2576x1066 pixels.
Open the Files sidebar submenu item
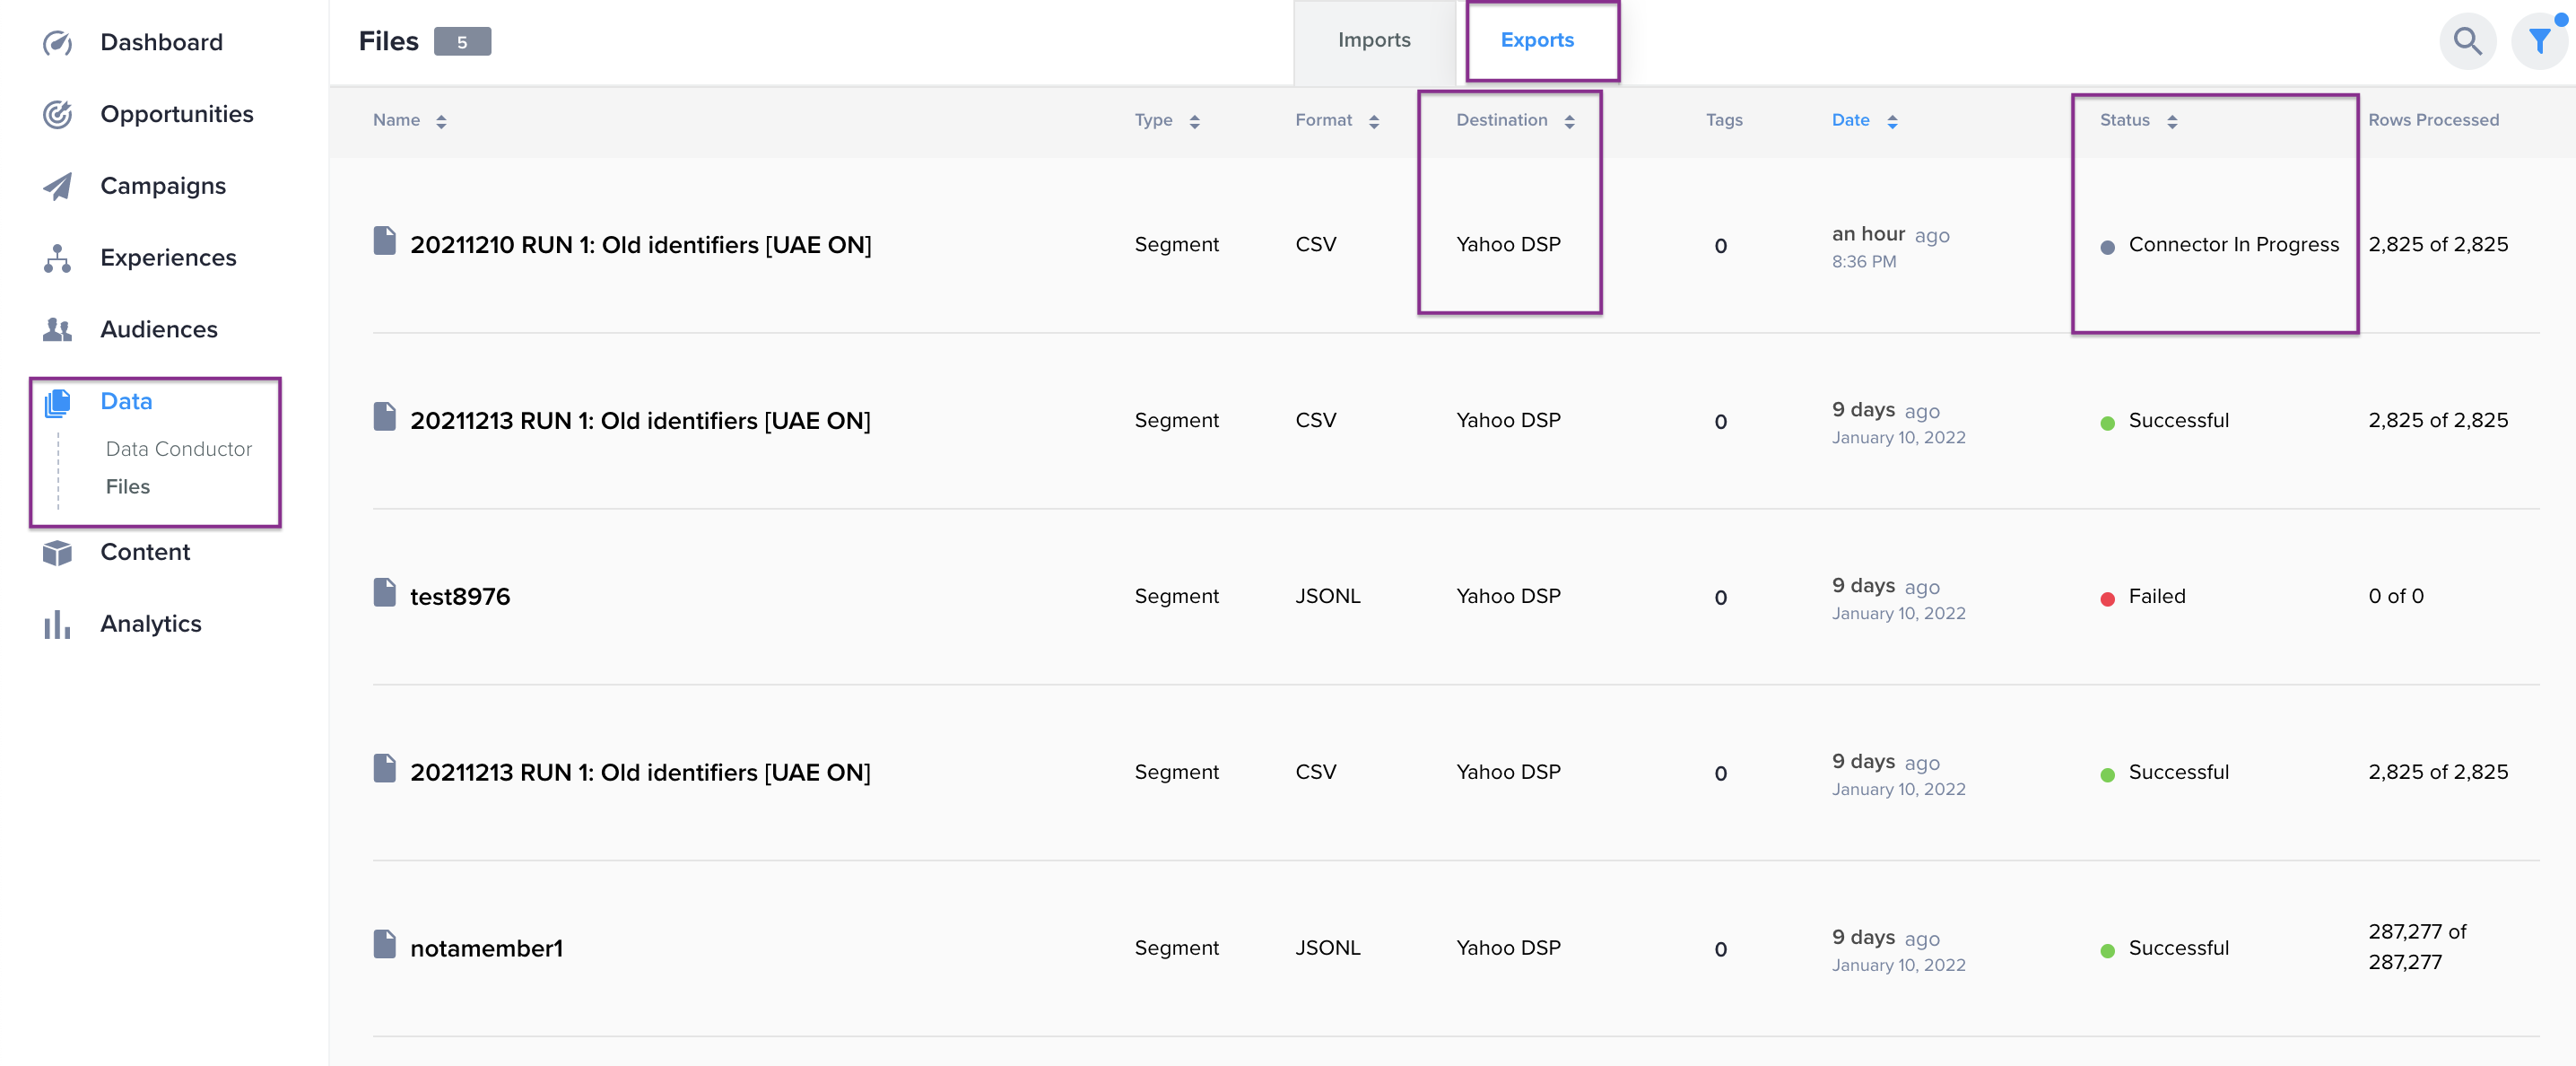127,487
